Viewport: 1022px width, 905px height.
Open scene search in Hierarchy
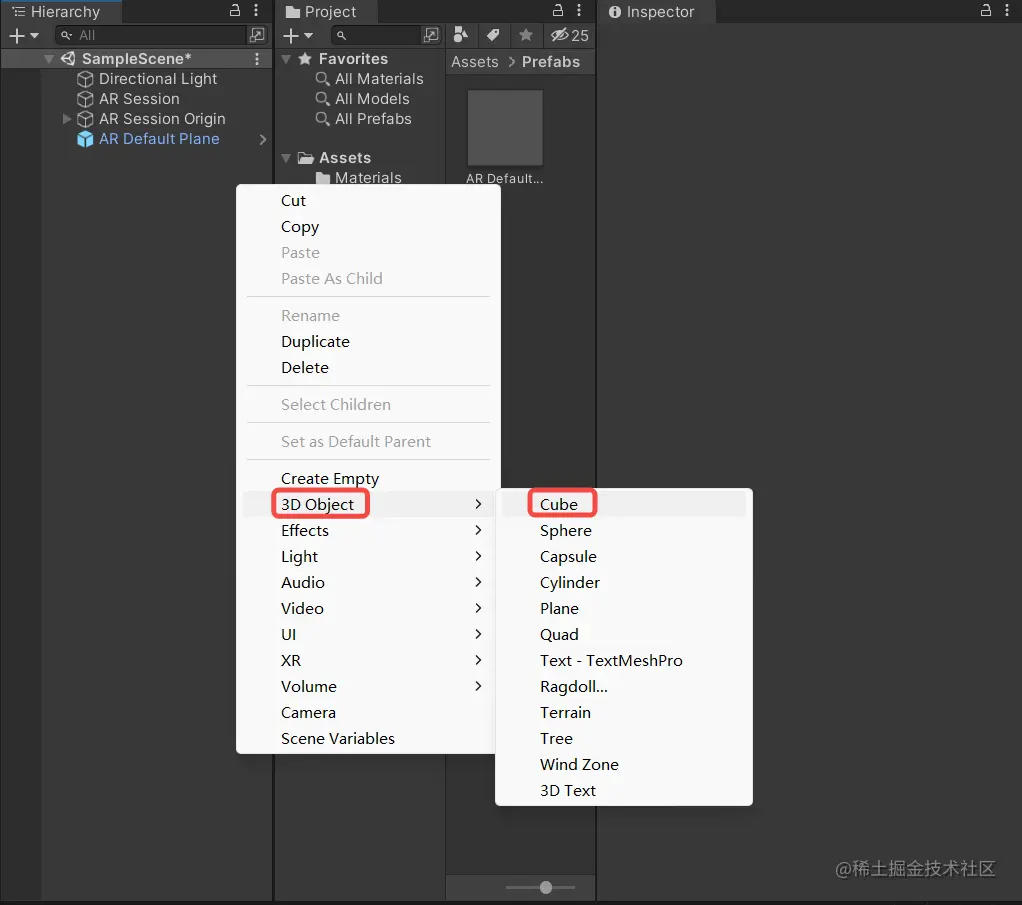pyautogui.click(x=257, y=35)
